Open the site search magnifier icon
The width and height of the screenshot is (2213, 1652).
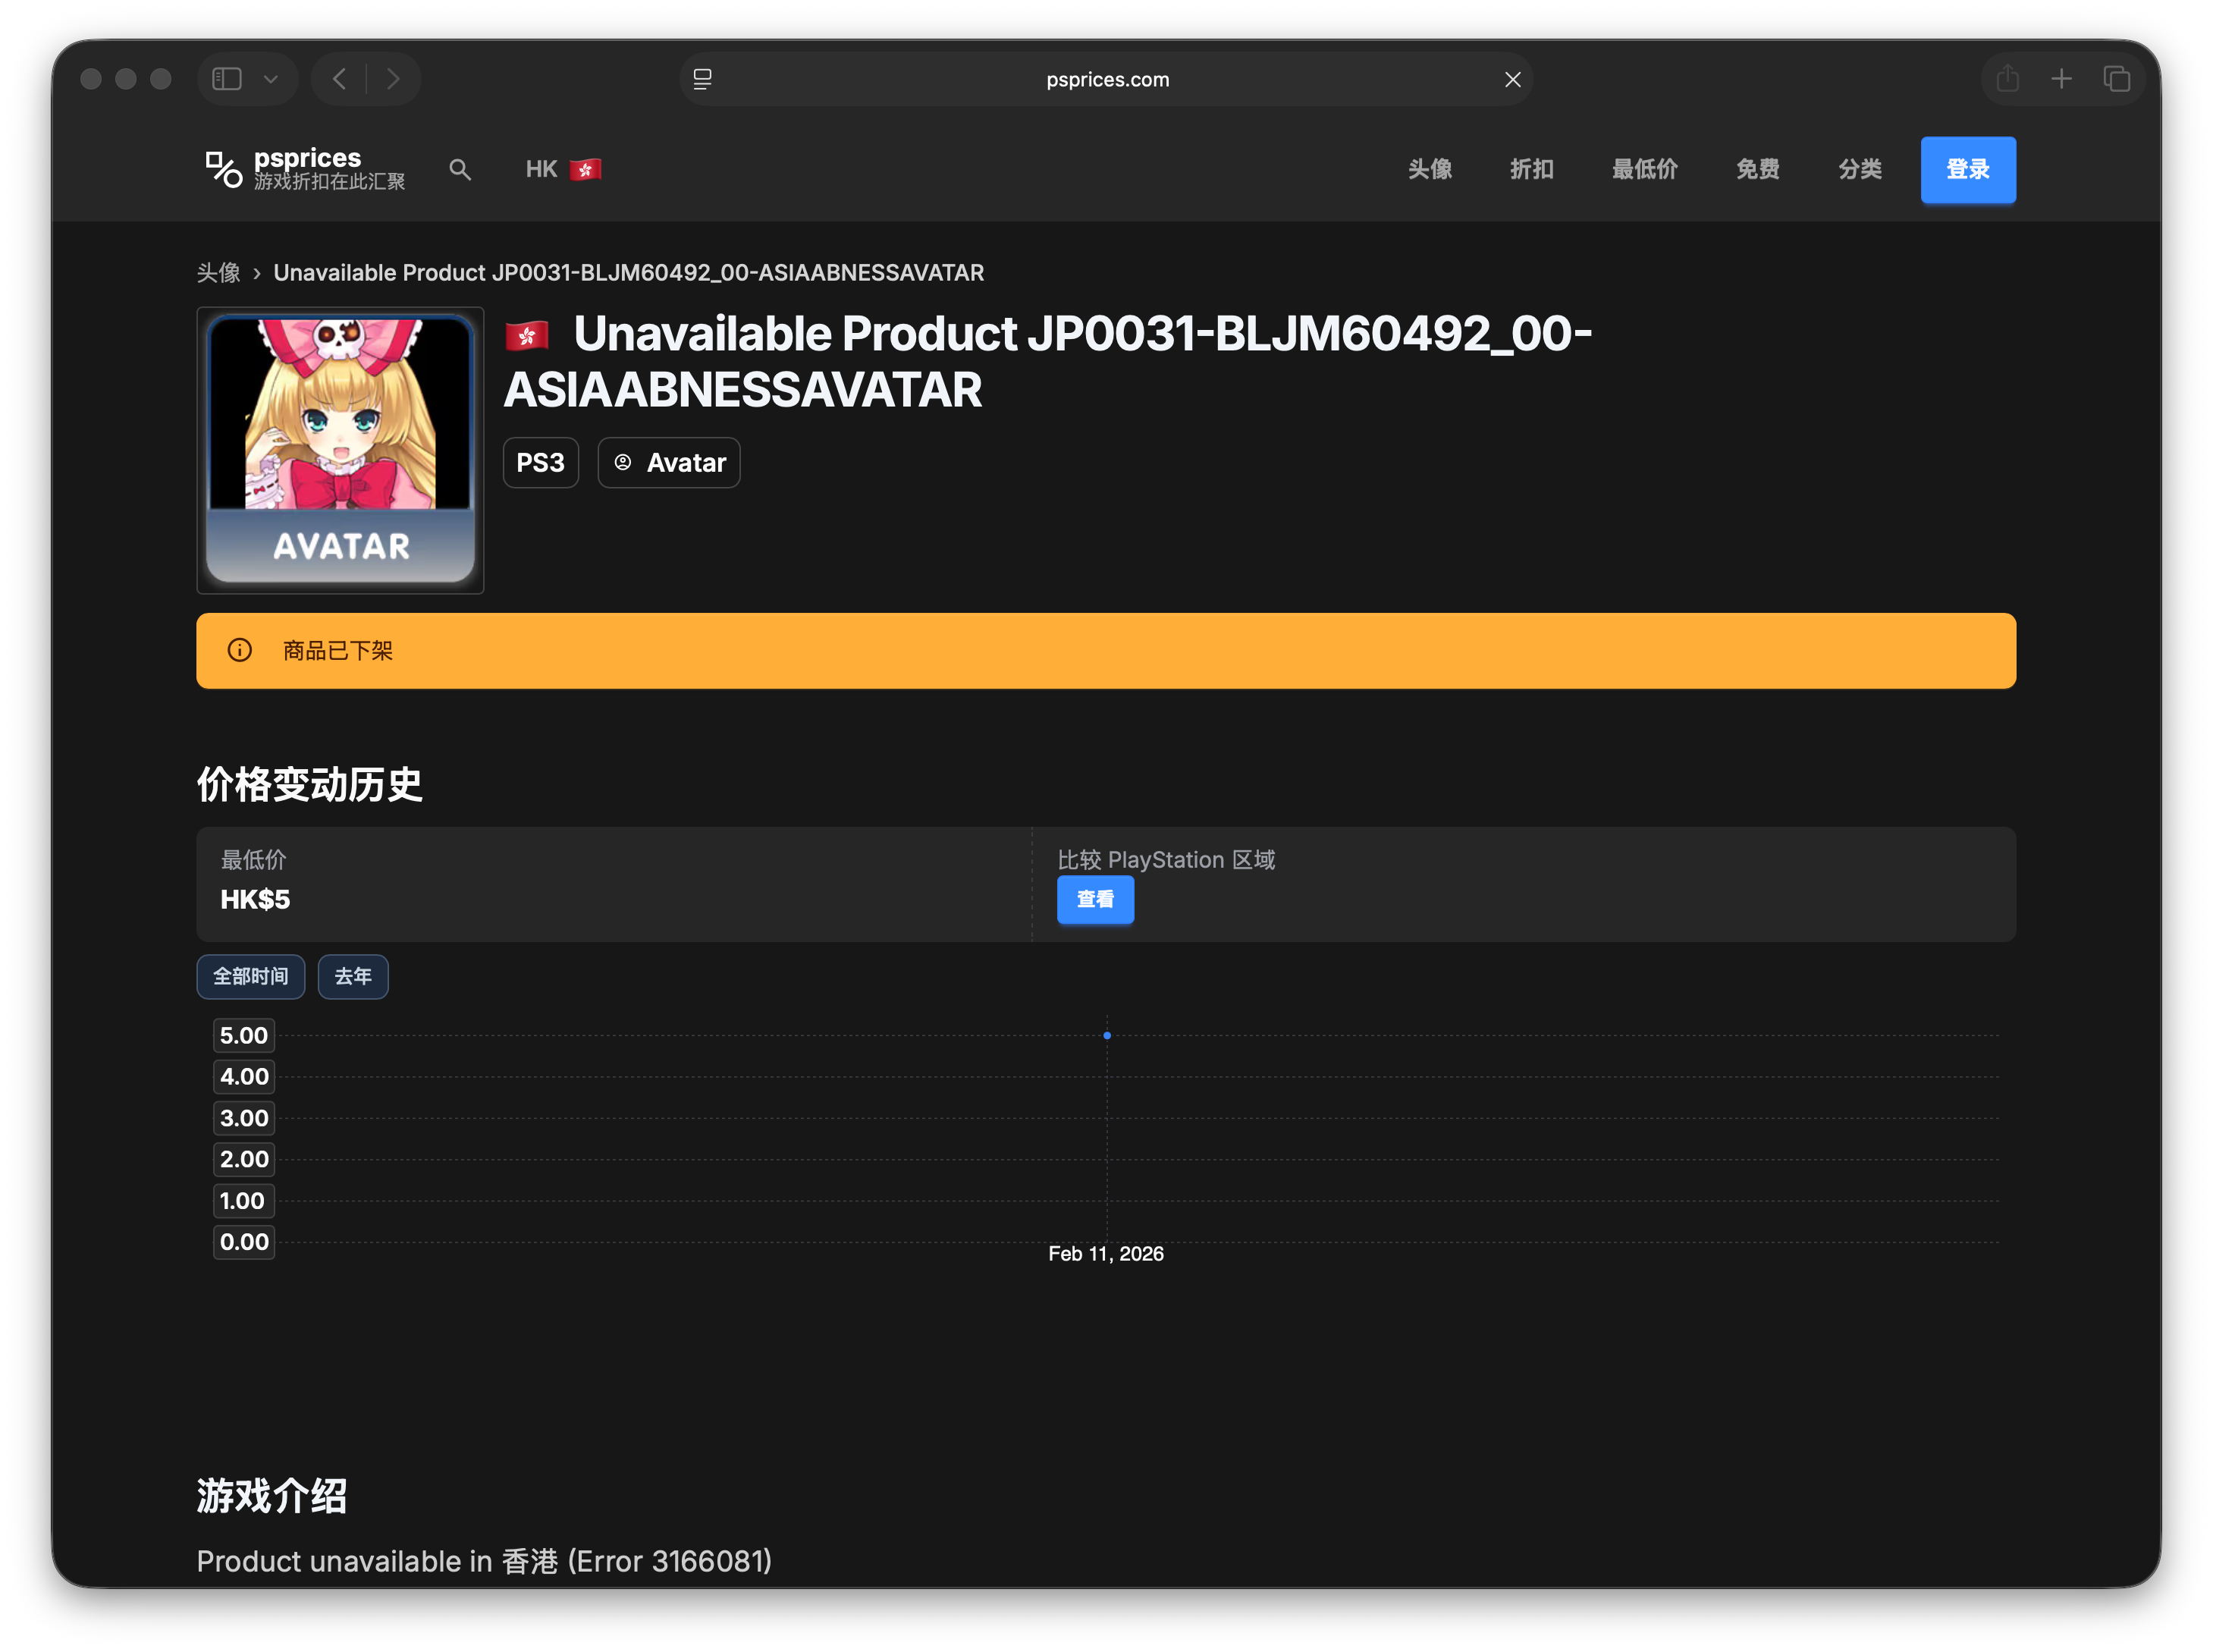[459, 169]
